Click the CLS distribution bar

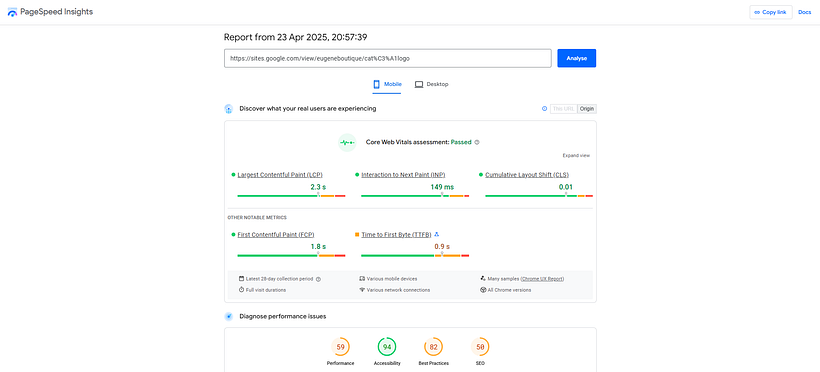click(x=539, y=196)
